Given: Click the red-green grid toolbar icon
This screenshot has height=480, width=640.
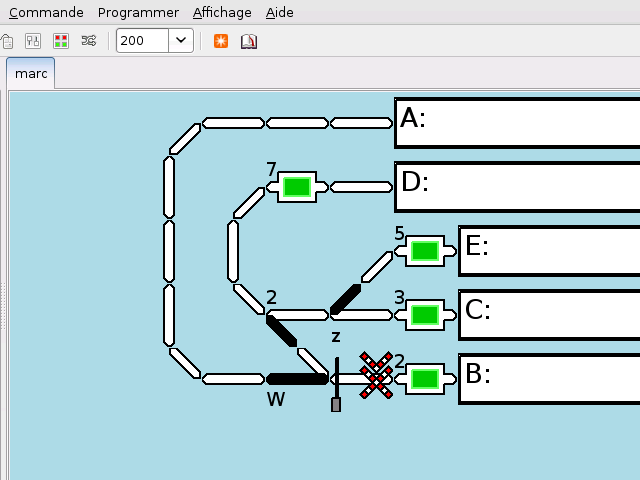Looking at the screenshot, I should click(61, 41).
